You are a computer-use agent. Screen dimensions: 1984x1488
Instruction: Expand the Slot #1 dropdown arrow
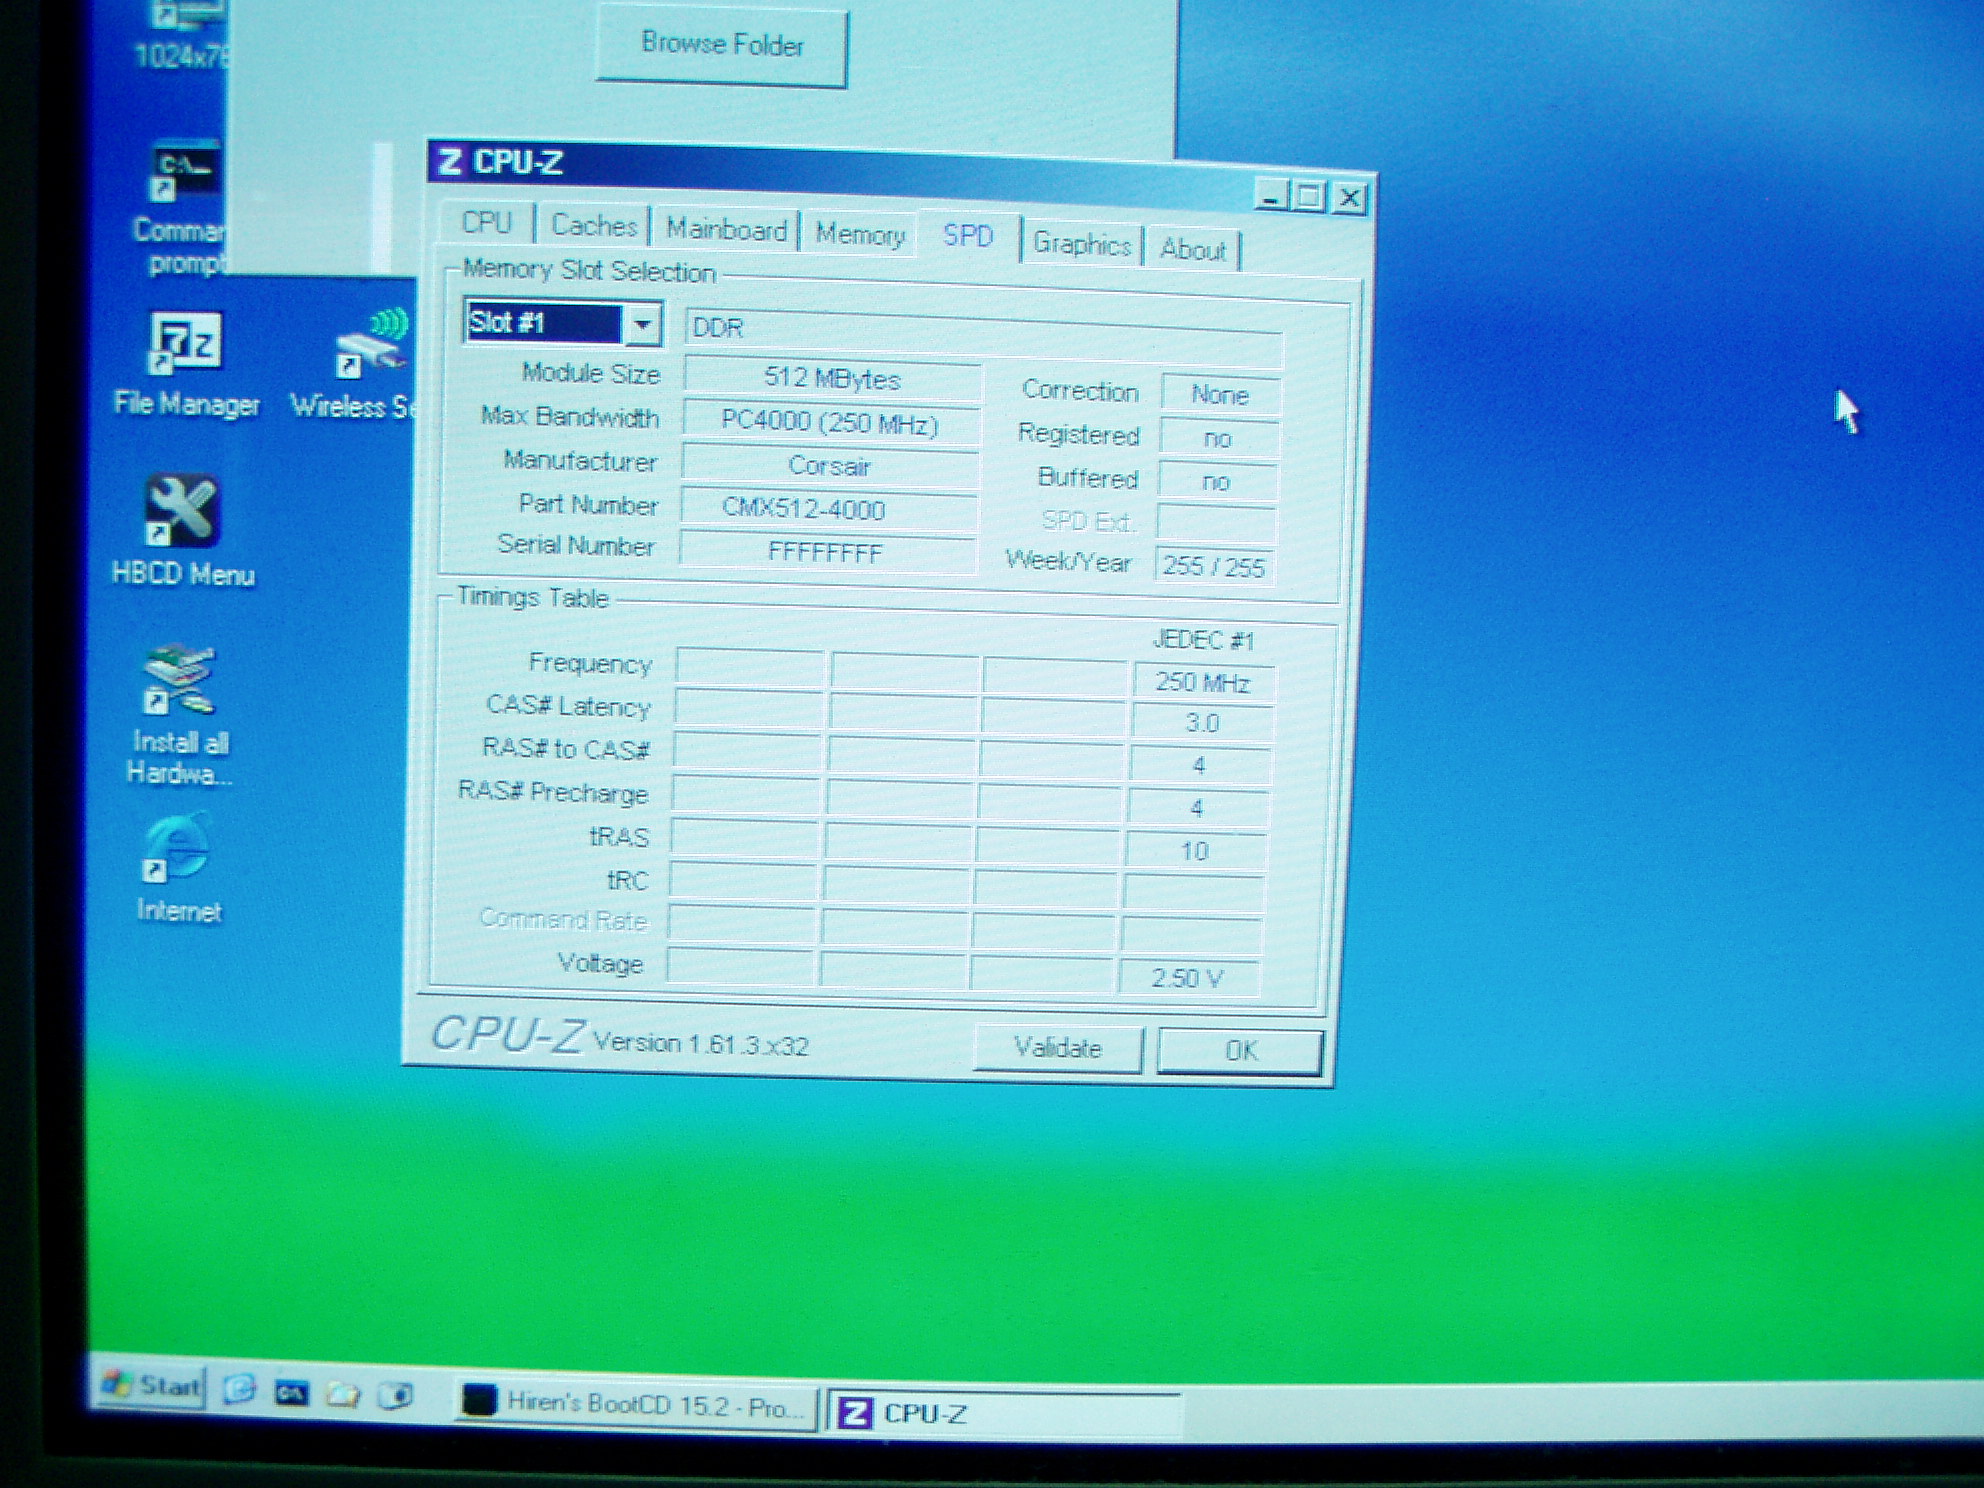[643, 324]
